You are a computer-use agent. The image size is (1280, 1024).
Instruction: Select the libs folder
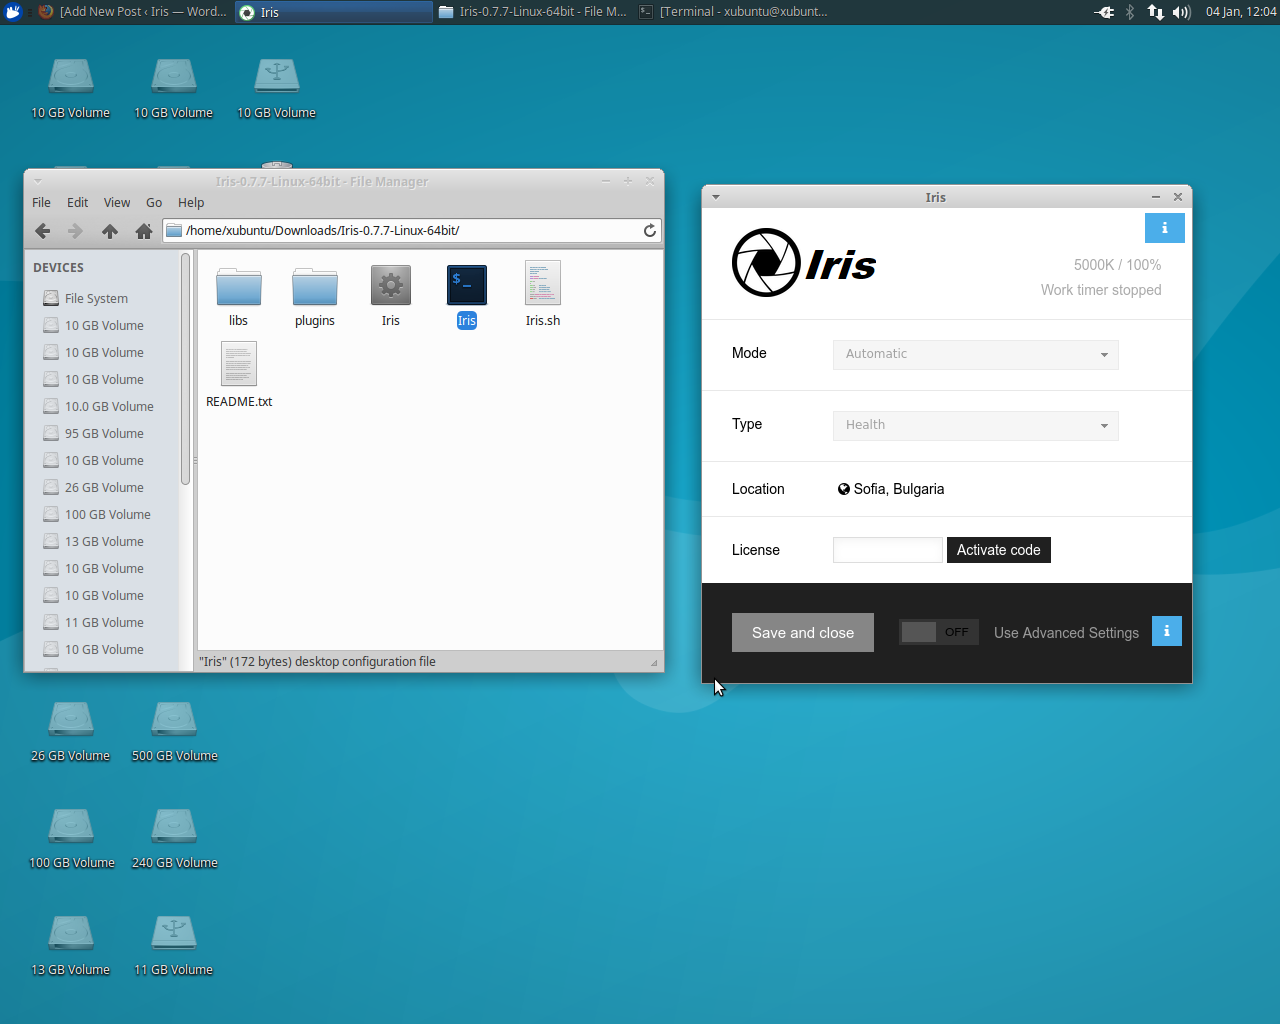tap(238, 296)
